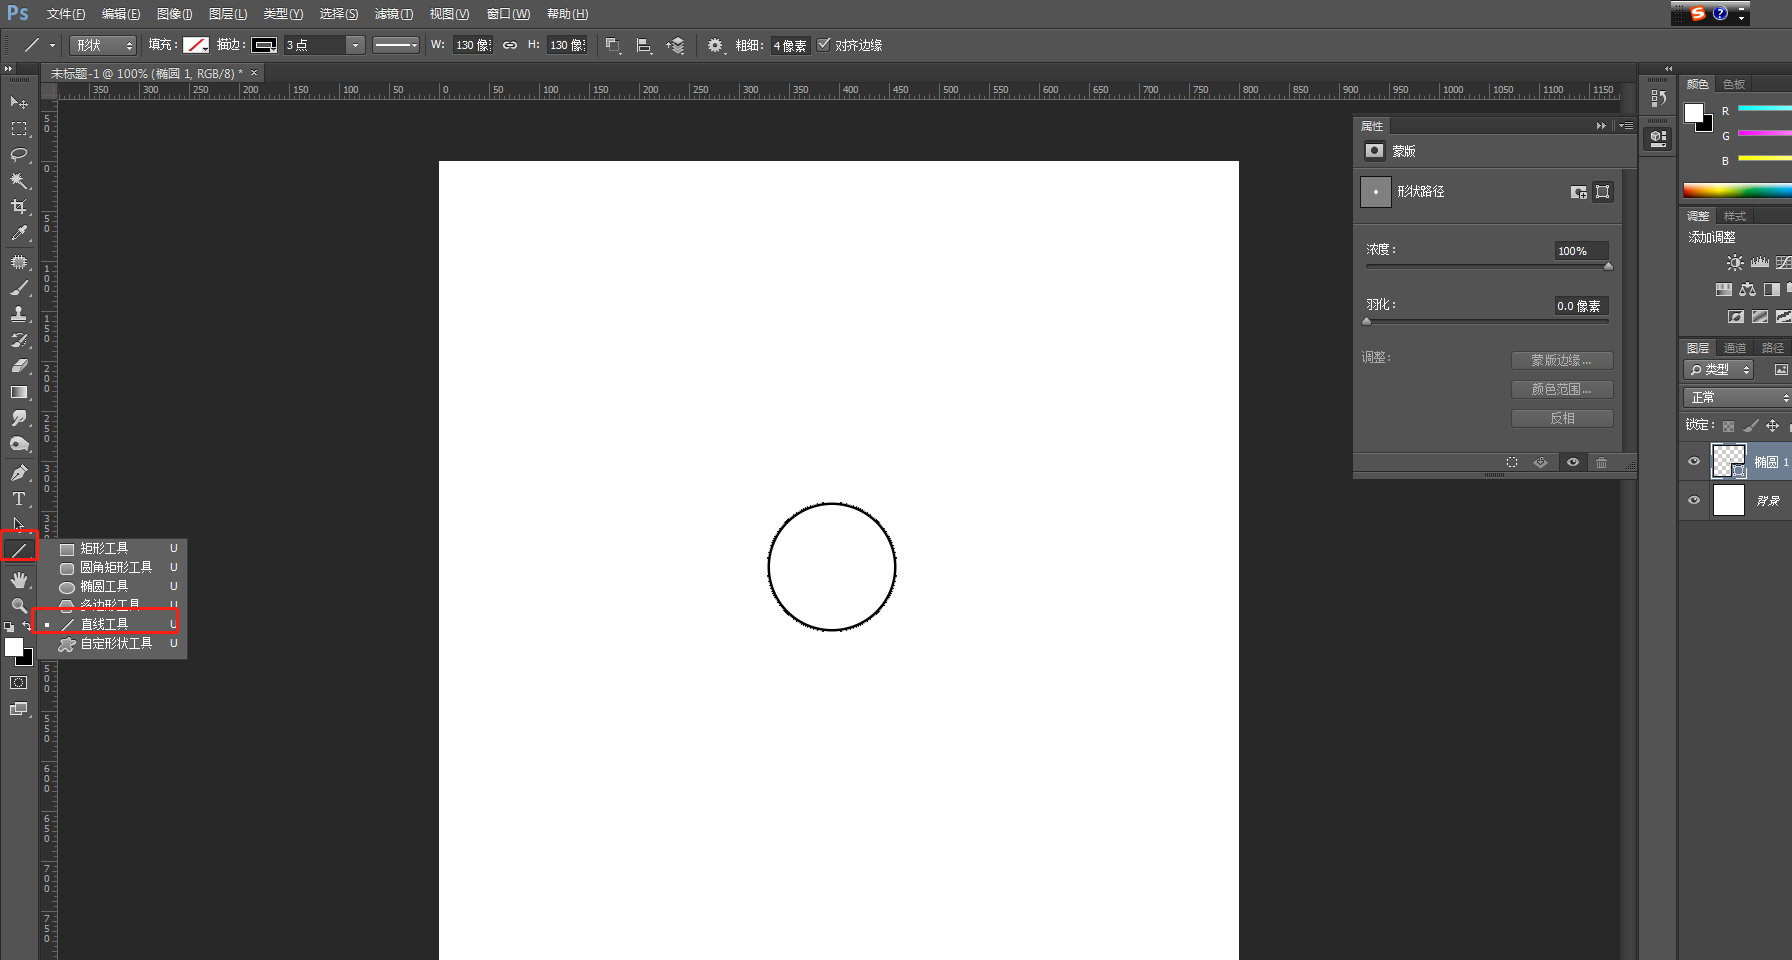Open the 图像 menu
Image resolution: width=1792 pixels, height=960 pixels.
pos(174,14)
